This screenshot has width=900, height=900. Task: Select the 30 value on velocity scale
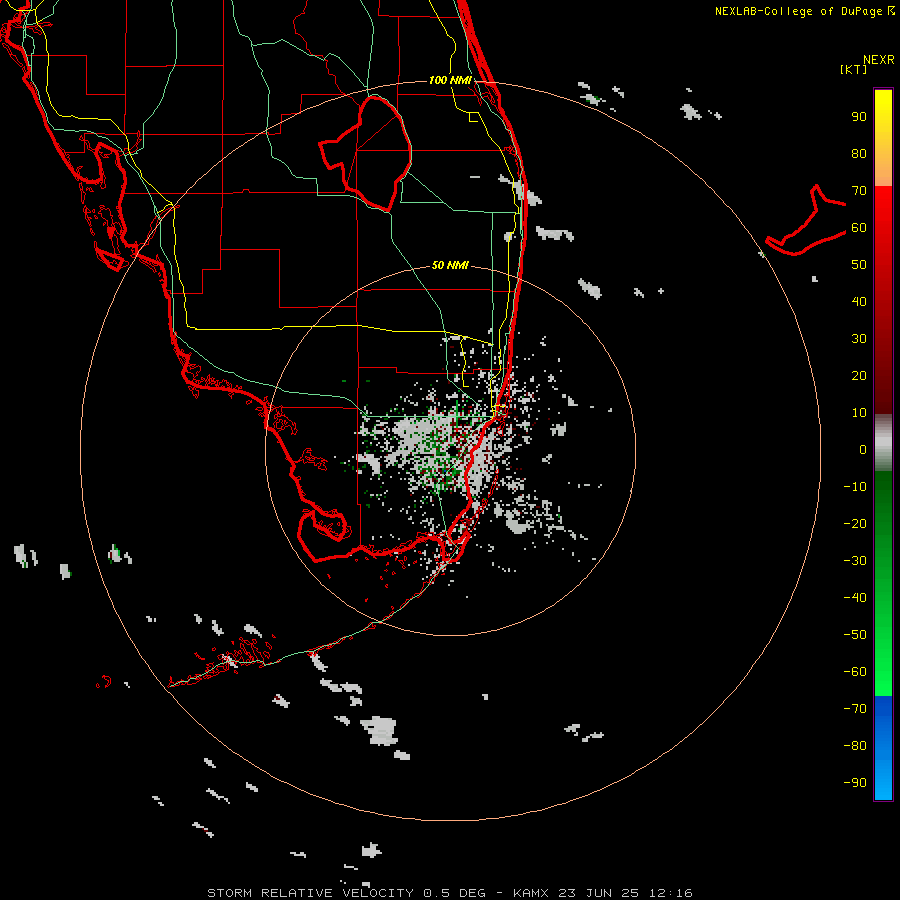tap(859, 339)
